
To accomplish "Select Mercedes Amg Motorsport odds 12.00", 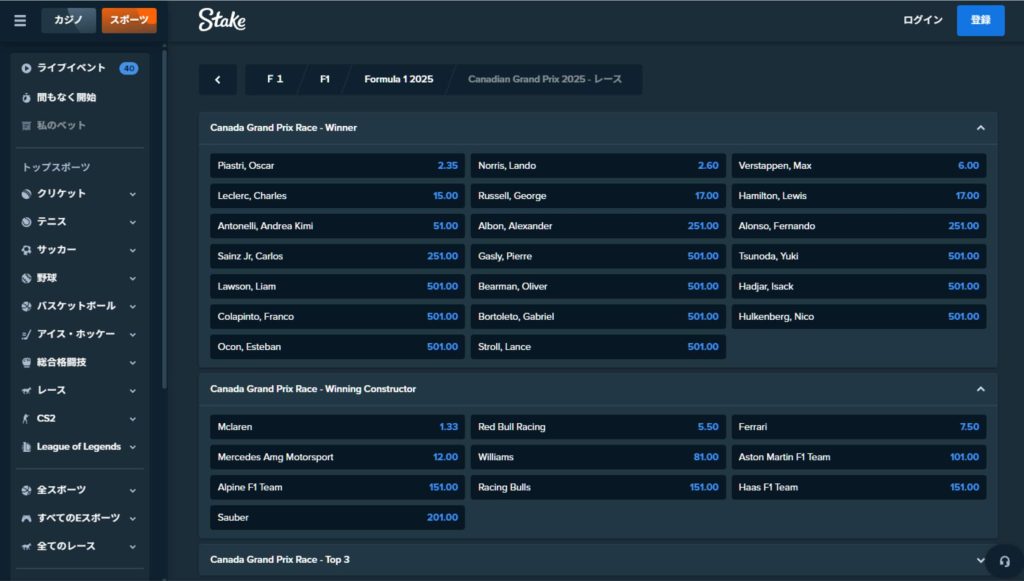I will (x=337, y=457).
